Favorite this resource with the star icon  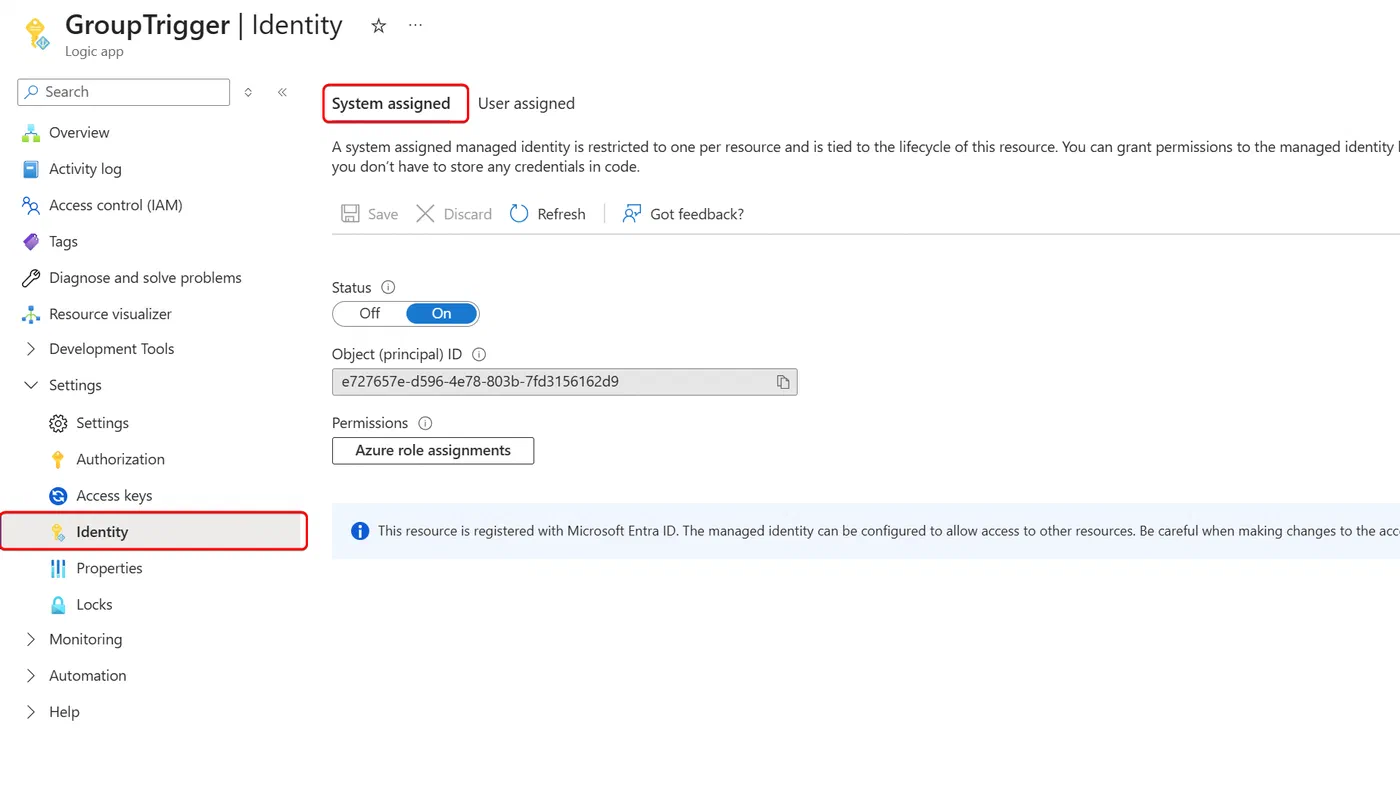pos(378,26)
